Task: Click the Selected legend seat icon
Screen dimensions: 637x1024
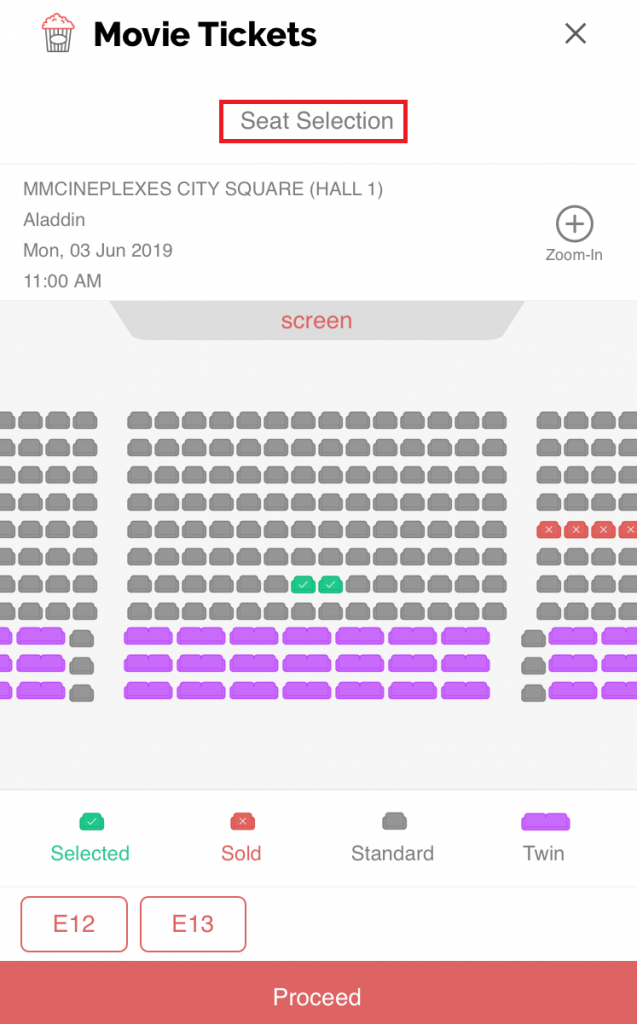Action: 91,822
